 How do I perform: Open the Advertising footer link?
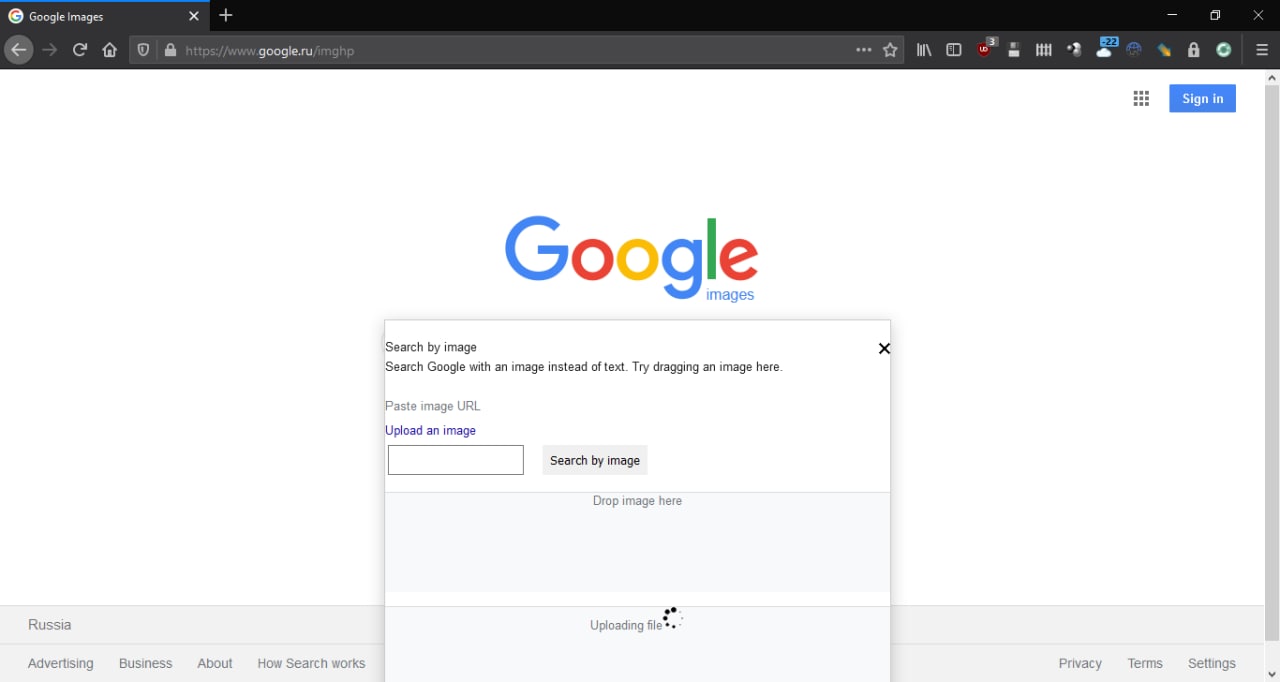tap(61, 663)
